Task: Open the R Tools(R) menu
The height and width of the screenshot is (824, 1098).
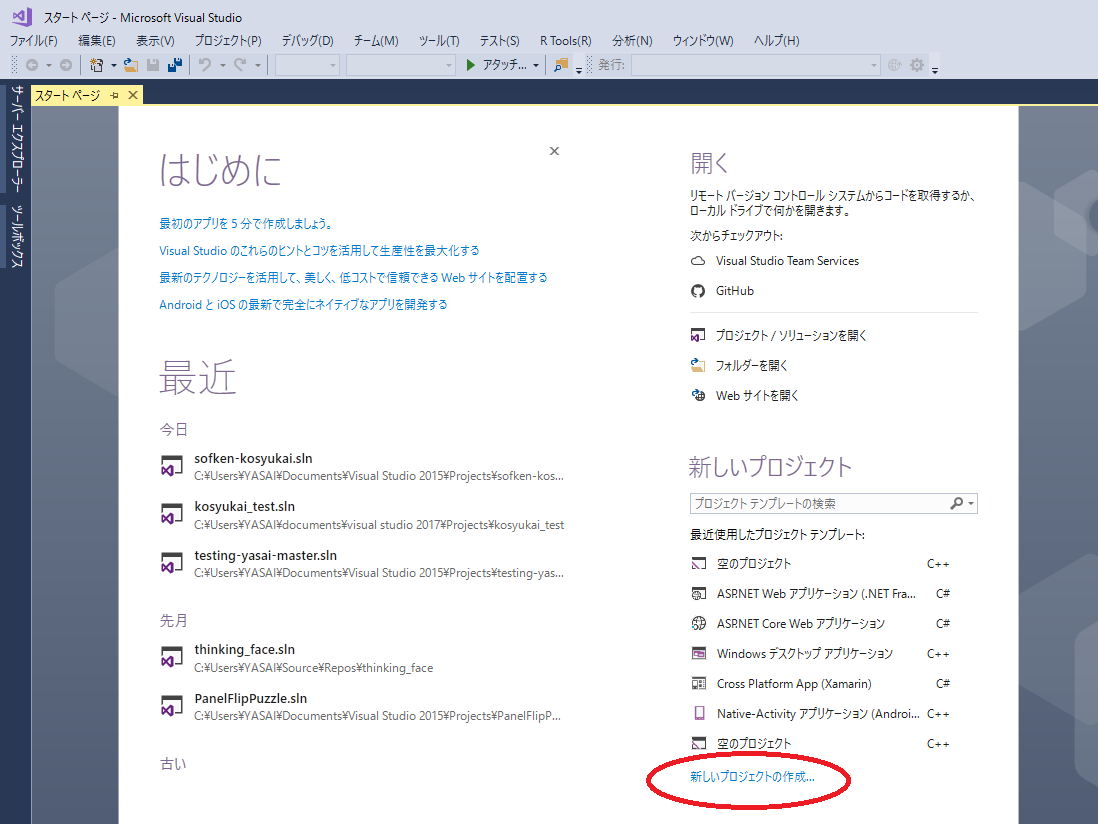Action: (x=565, y=41)
